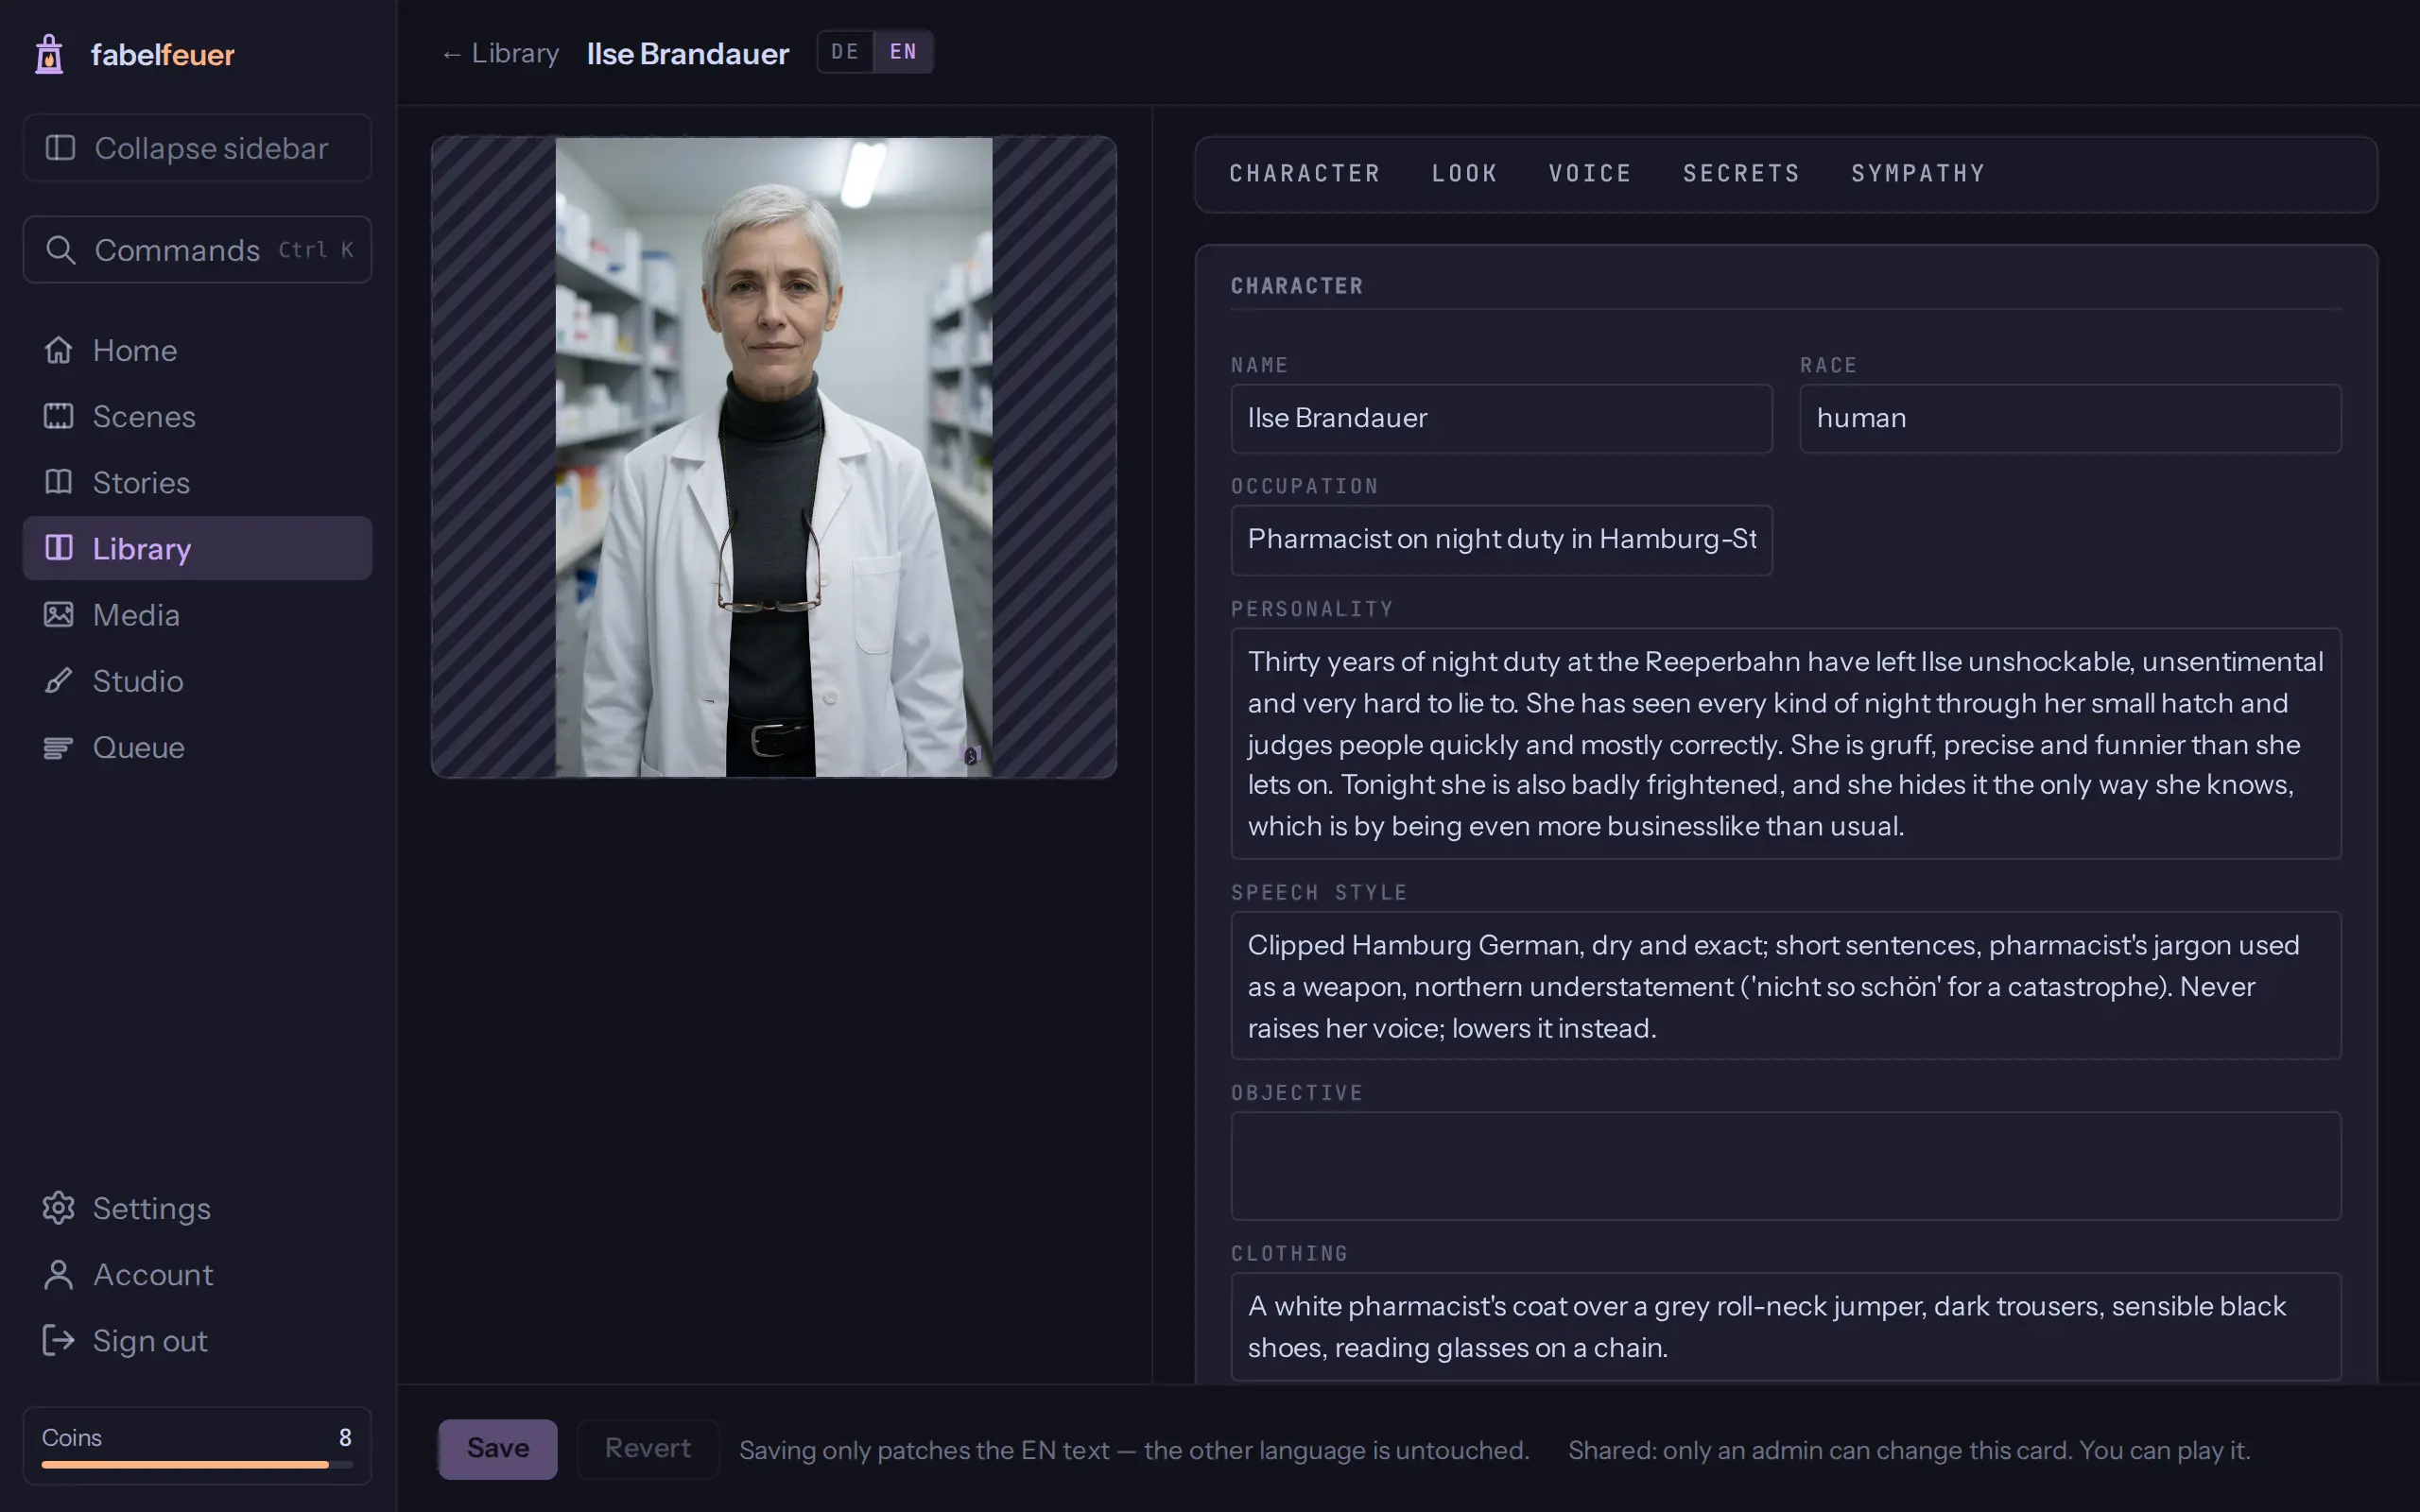
Task: Click into the Clothing text area
Action: (x=1786, y=1327)
